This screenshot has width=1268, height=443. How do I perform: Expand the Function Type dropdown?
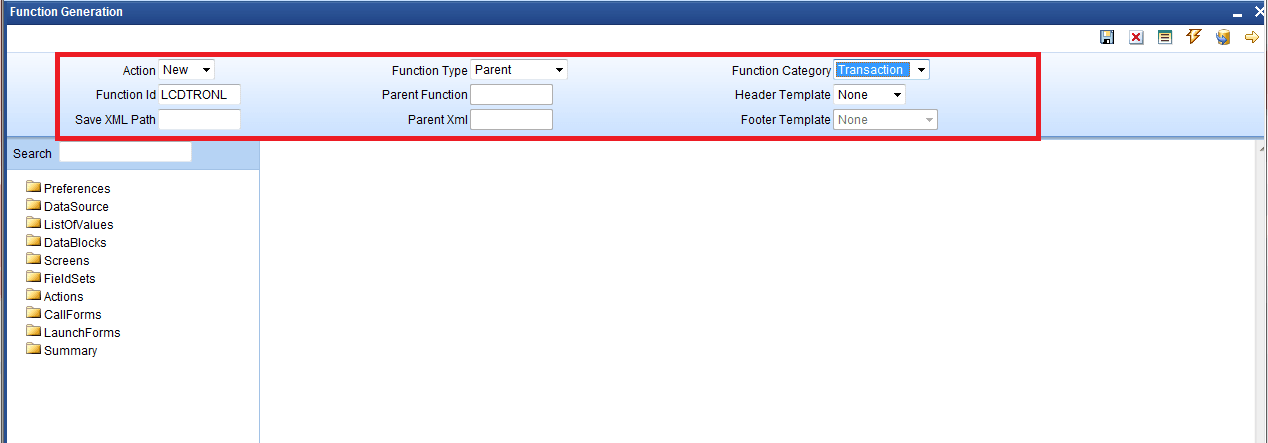519,70
